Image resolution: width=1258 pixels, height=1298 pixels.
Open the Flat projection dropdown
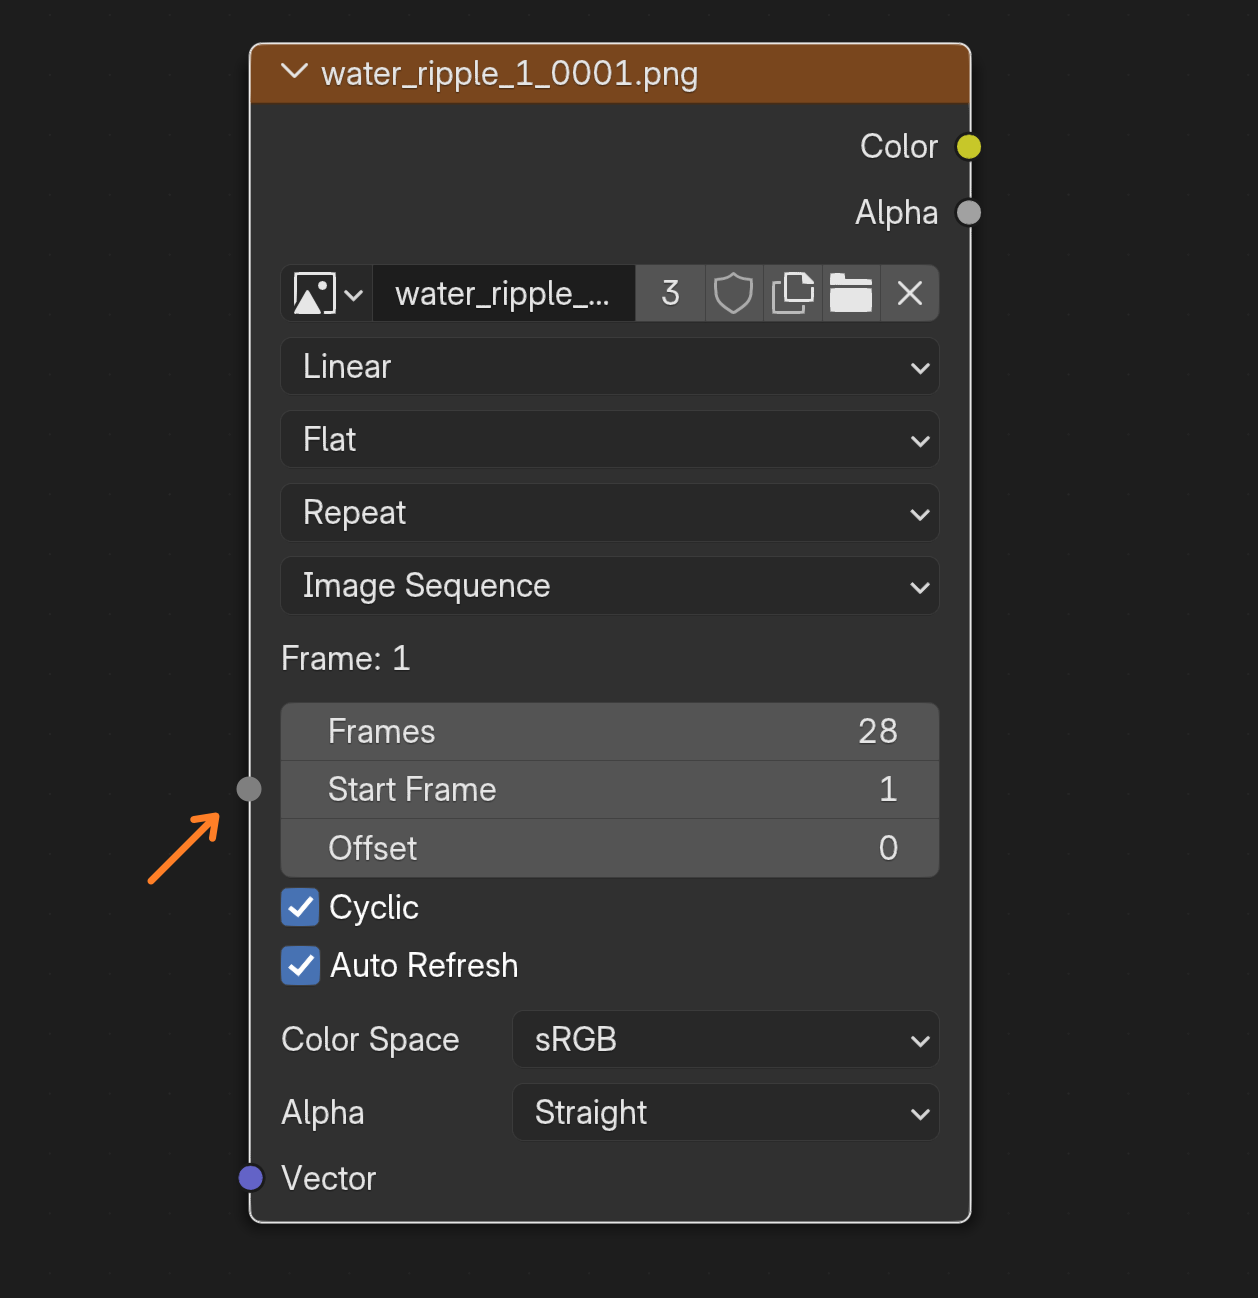(610, 440)
